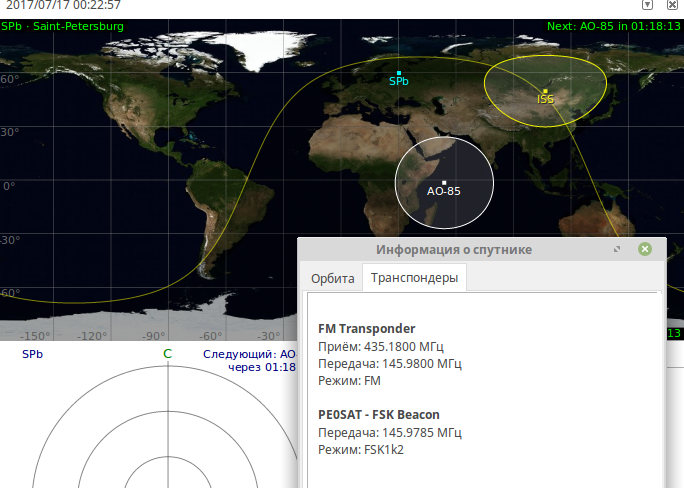Close the Информация о спутнике dialog

645,249
